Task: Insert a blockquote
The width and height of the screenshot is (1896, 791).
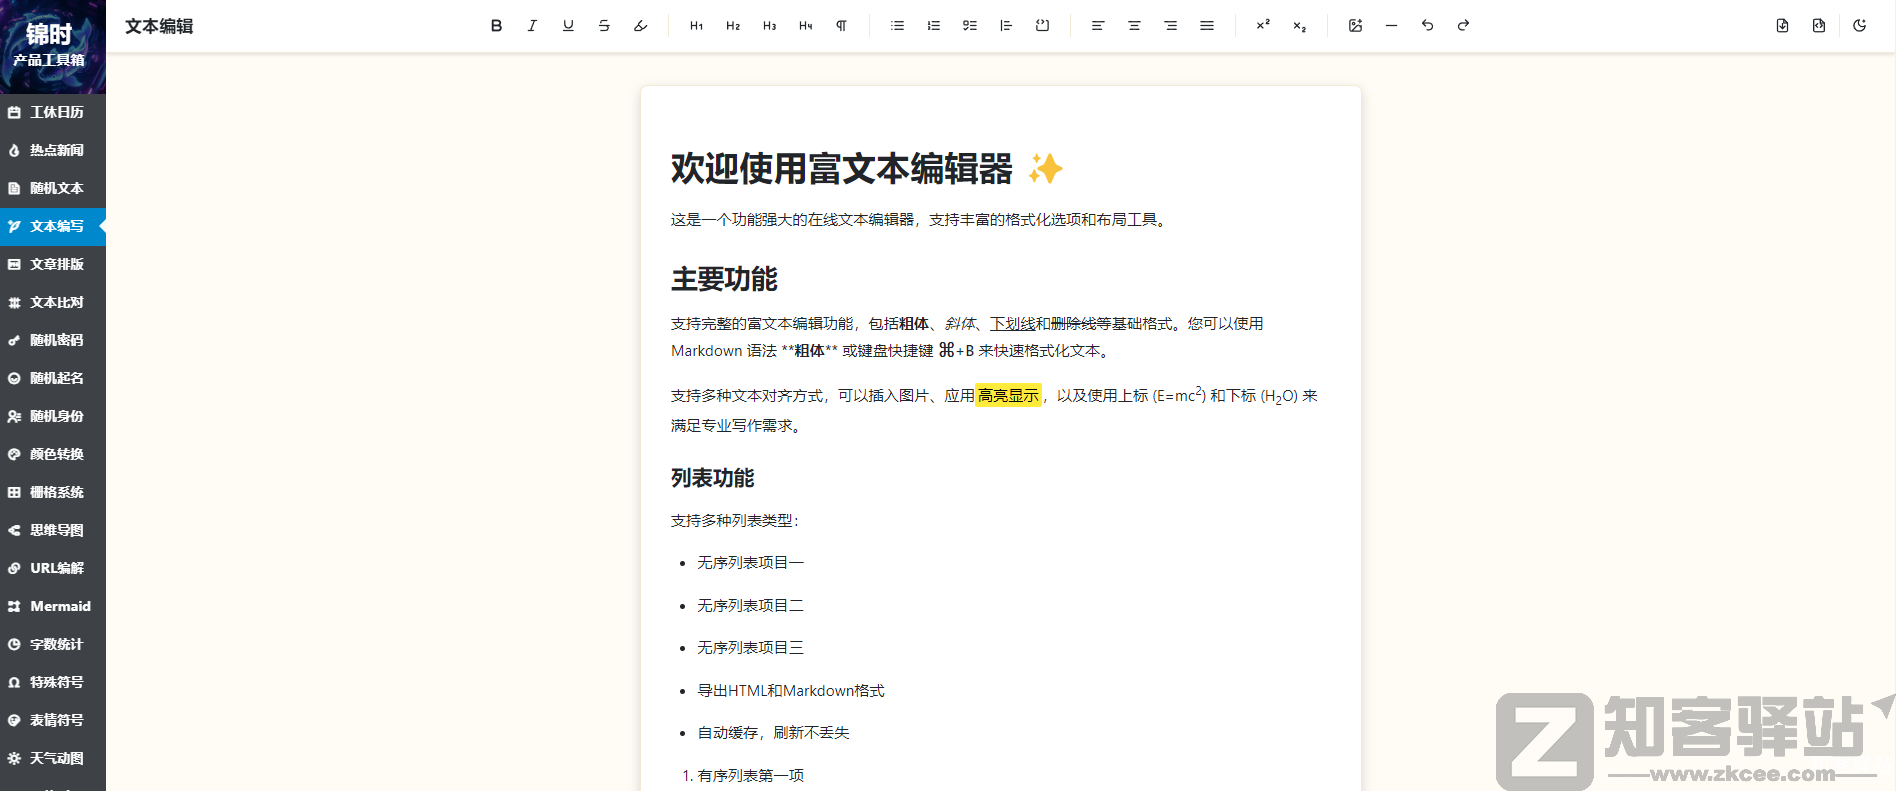Action: (x=1006, y=26)
